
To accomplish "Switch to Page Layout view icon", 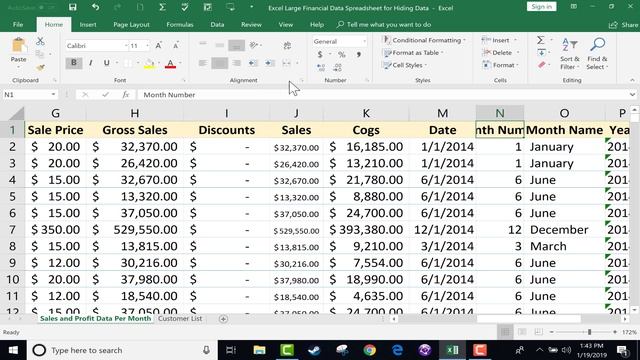I will (522, 332).
